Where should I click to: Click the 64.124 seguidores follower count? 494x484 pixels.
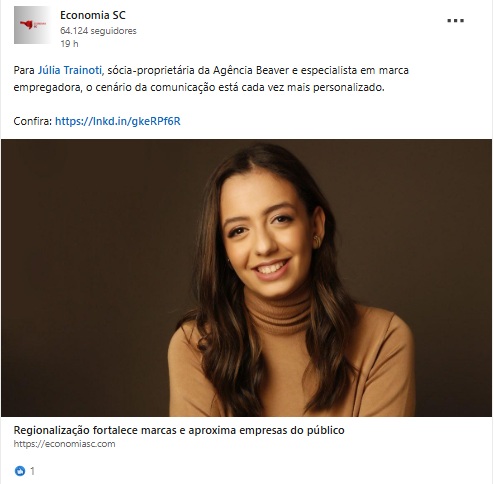click(x=98, y=31)
